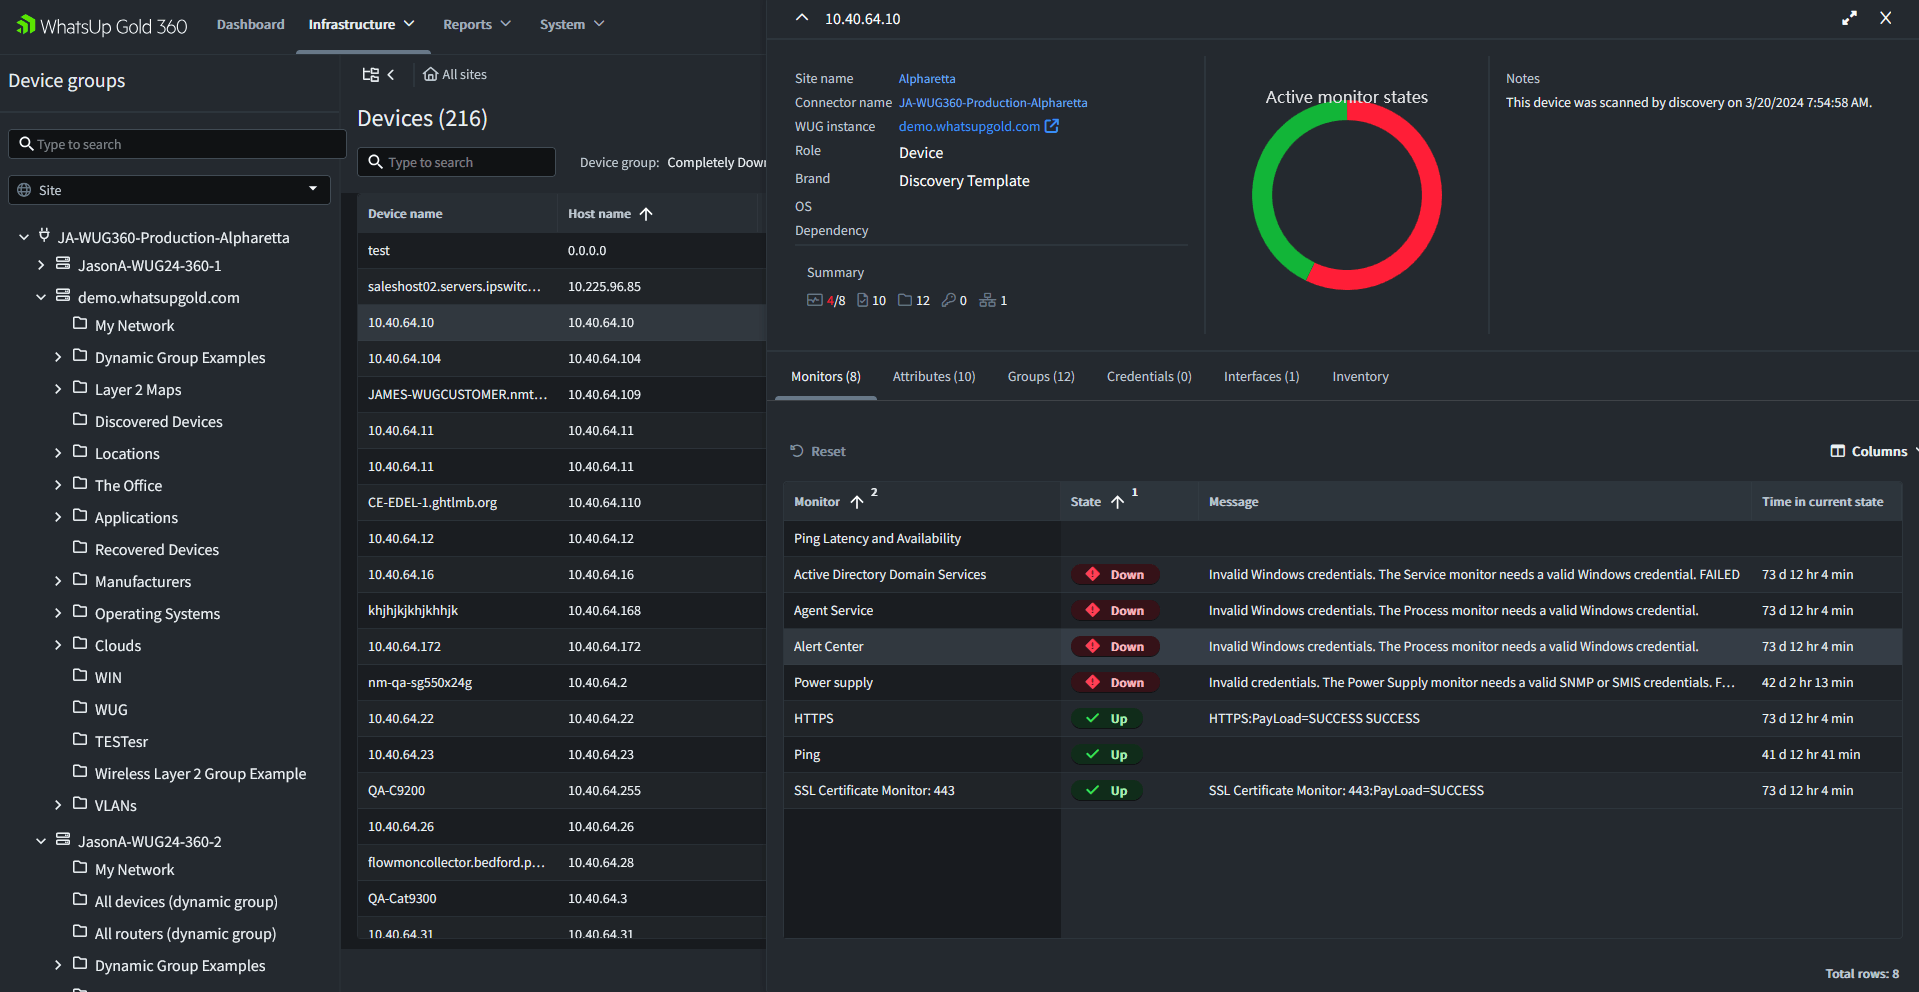
Task: Click the folder icon beside Discovered Devices
Action: 80,421
